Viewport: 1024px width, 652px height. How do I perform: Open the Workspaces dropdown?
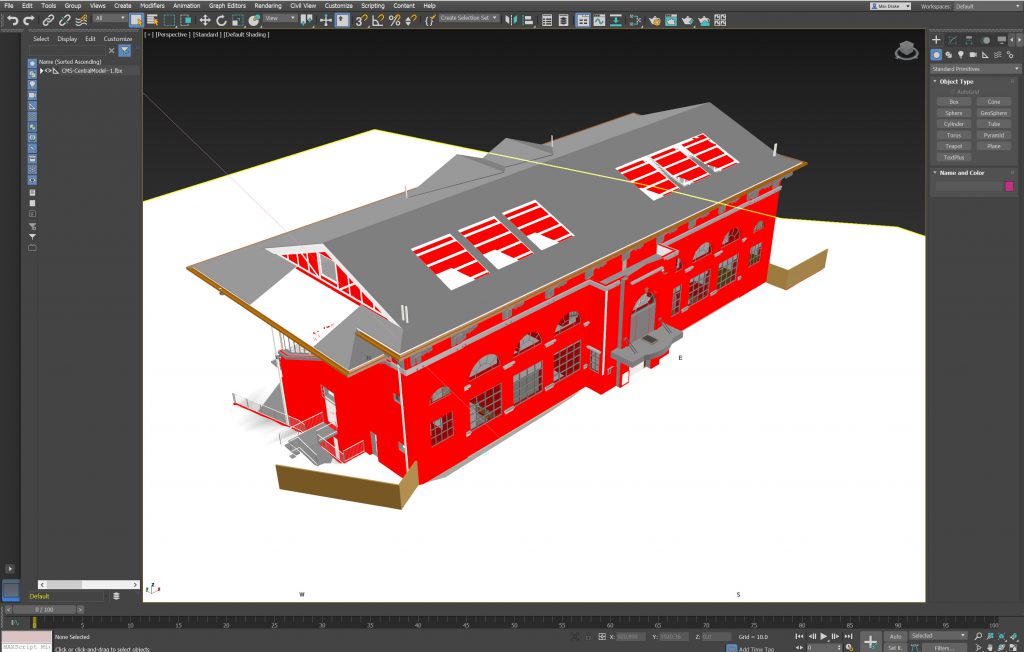985,6
